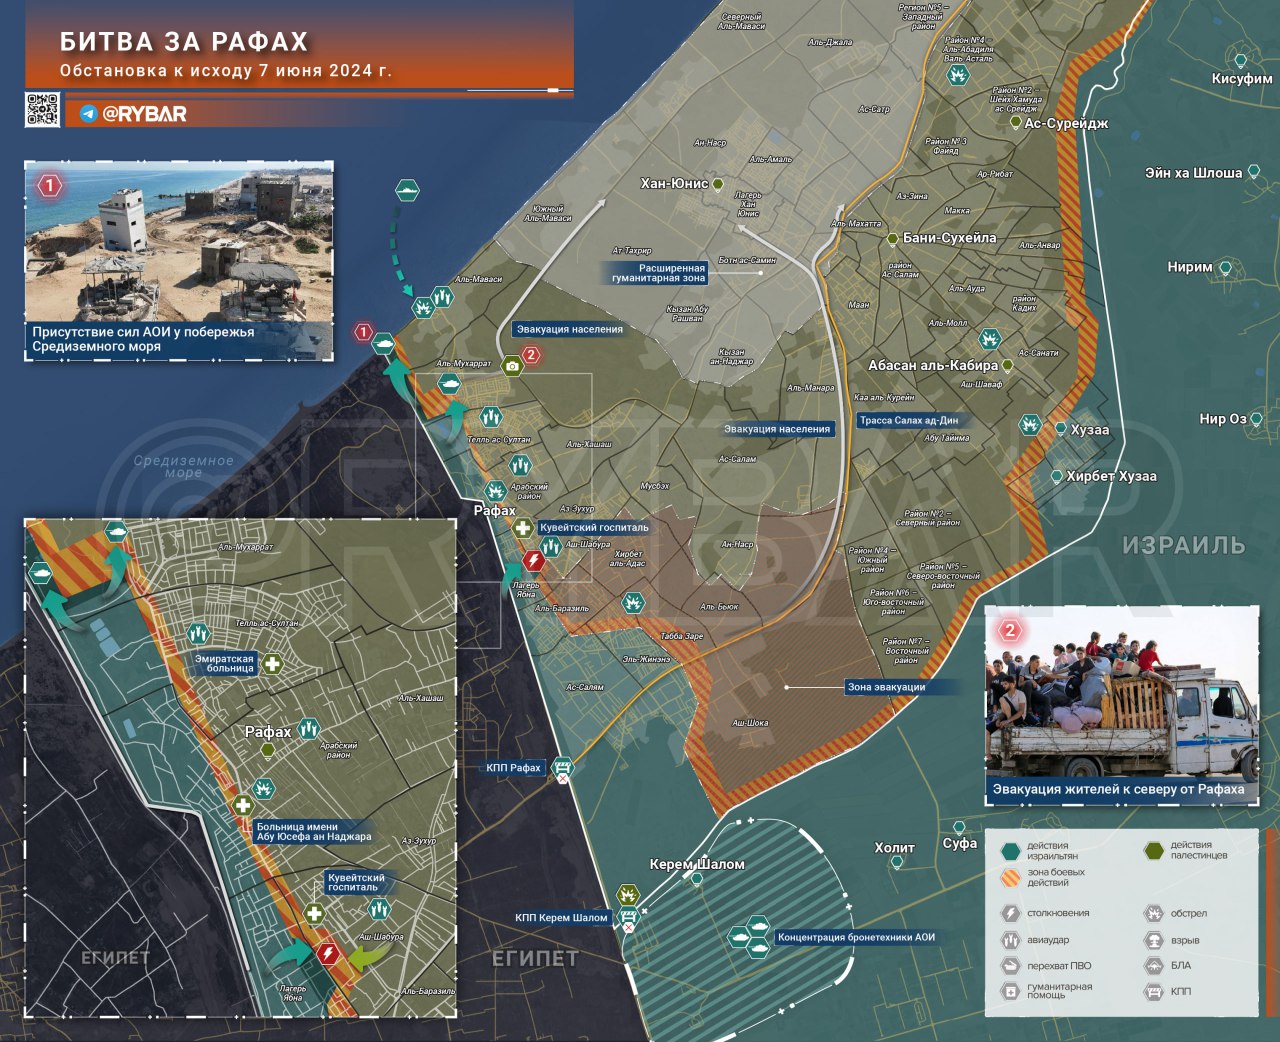
Task: Click the КПП Керем Шалом label
Action: click(561, 917)
